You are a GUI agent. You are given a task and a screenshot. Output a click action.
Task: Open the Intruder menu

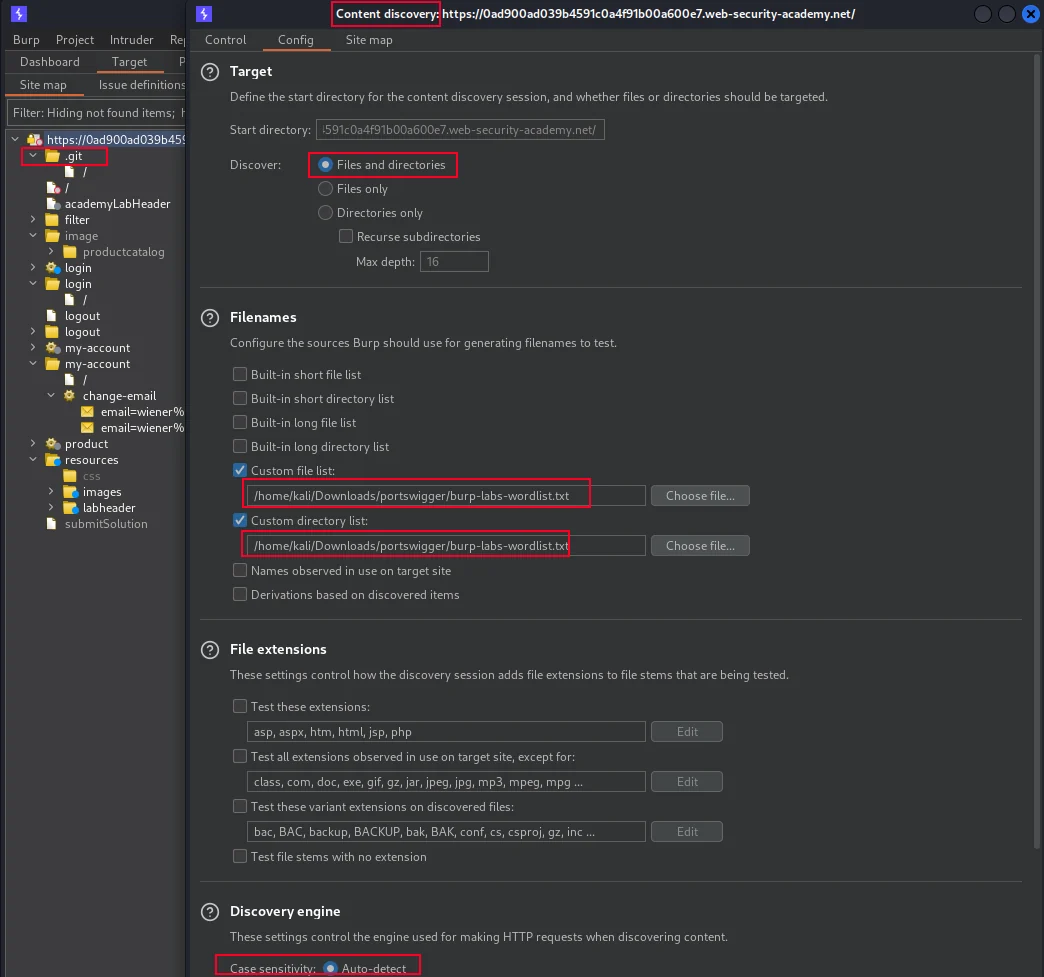131,40
